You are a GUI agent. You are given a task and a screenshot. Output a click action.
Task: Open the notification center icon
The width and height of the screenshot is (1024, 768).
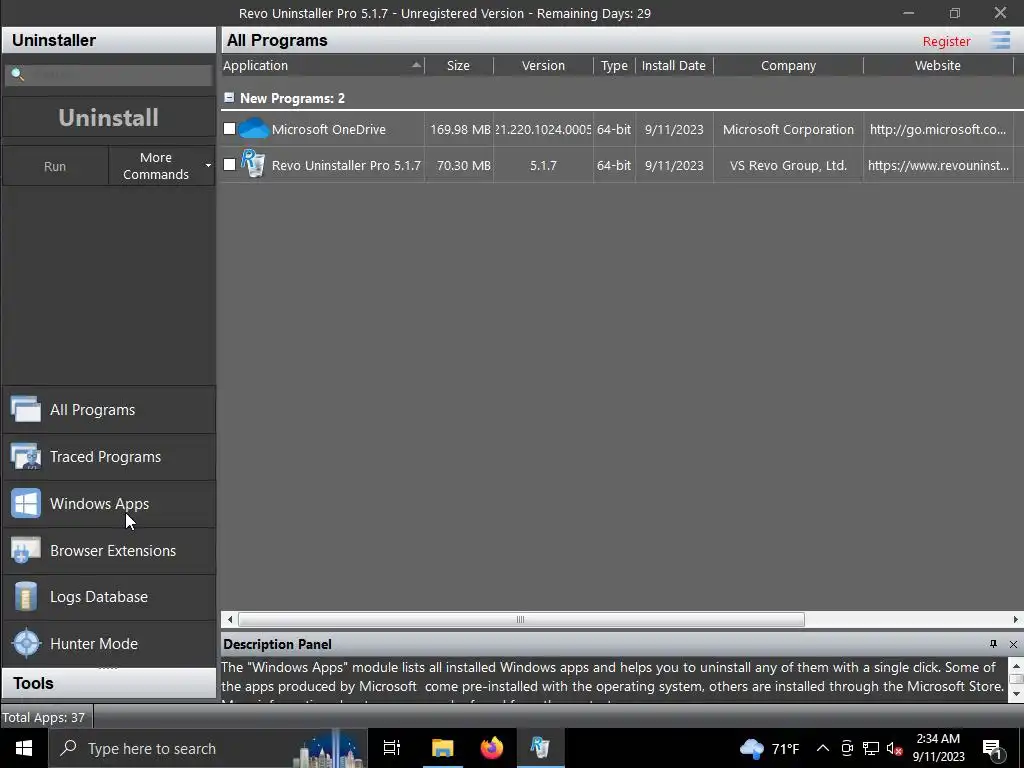[x=992, y=749]
